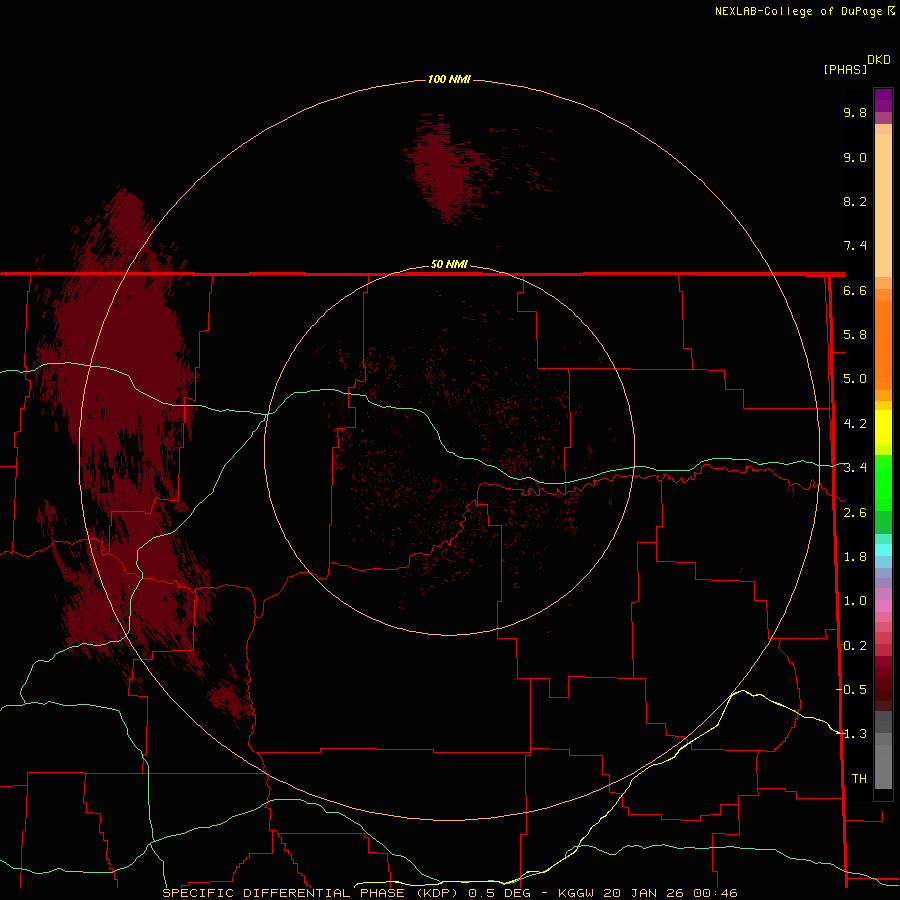Screen dimensions: 900x900
Task: Click the bright green swatch on the color bar
Action: 883,482
